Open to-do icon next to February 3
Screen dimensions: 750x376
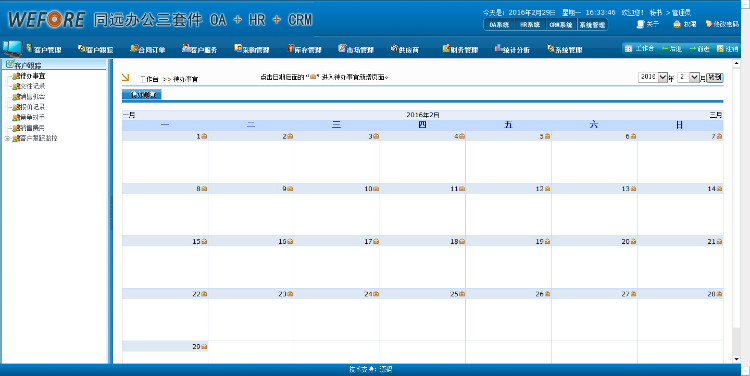[376, 136]
